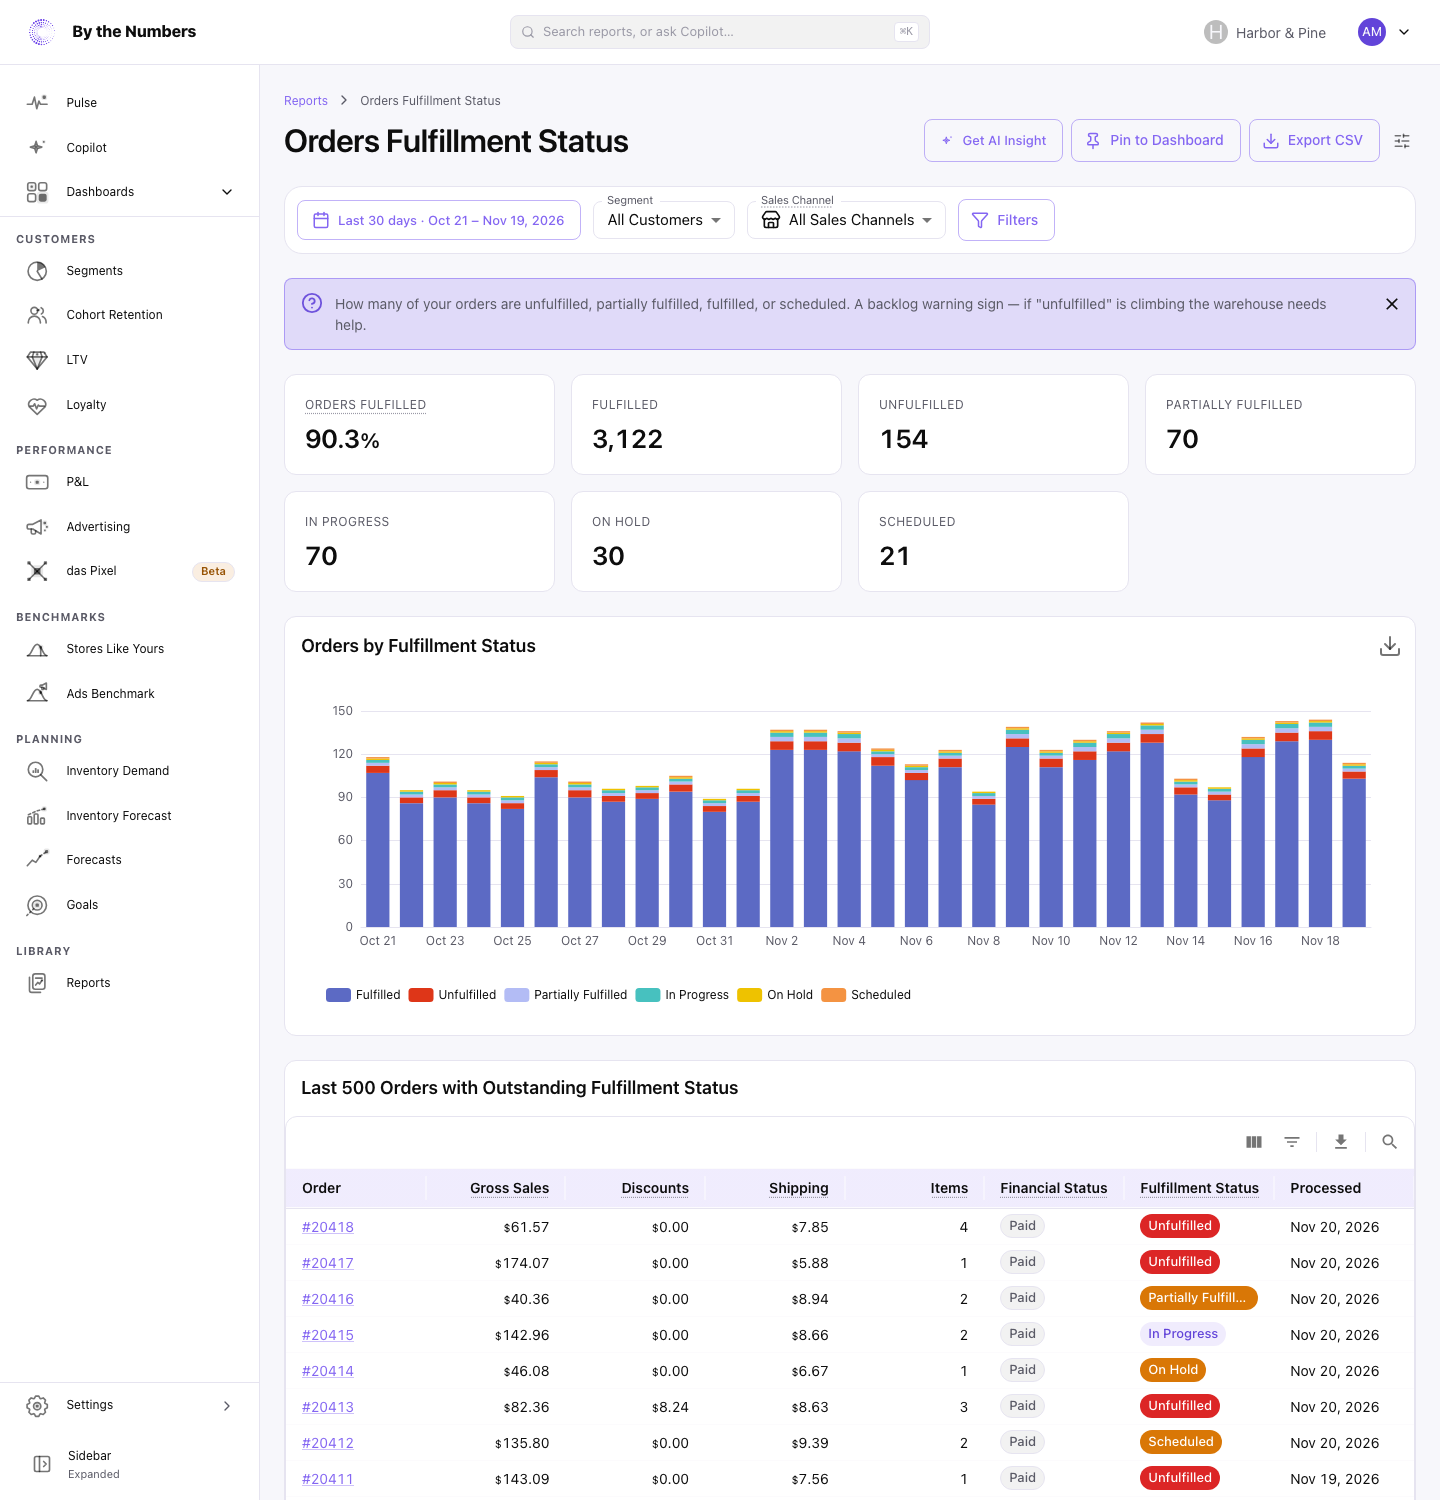The width and height of the screenshot is (1440, 1500).
Task: Download the Orders by Fulfillment Status chart
Action: tap(1390, 647)
